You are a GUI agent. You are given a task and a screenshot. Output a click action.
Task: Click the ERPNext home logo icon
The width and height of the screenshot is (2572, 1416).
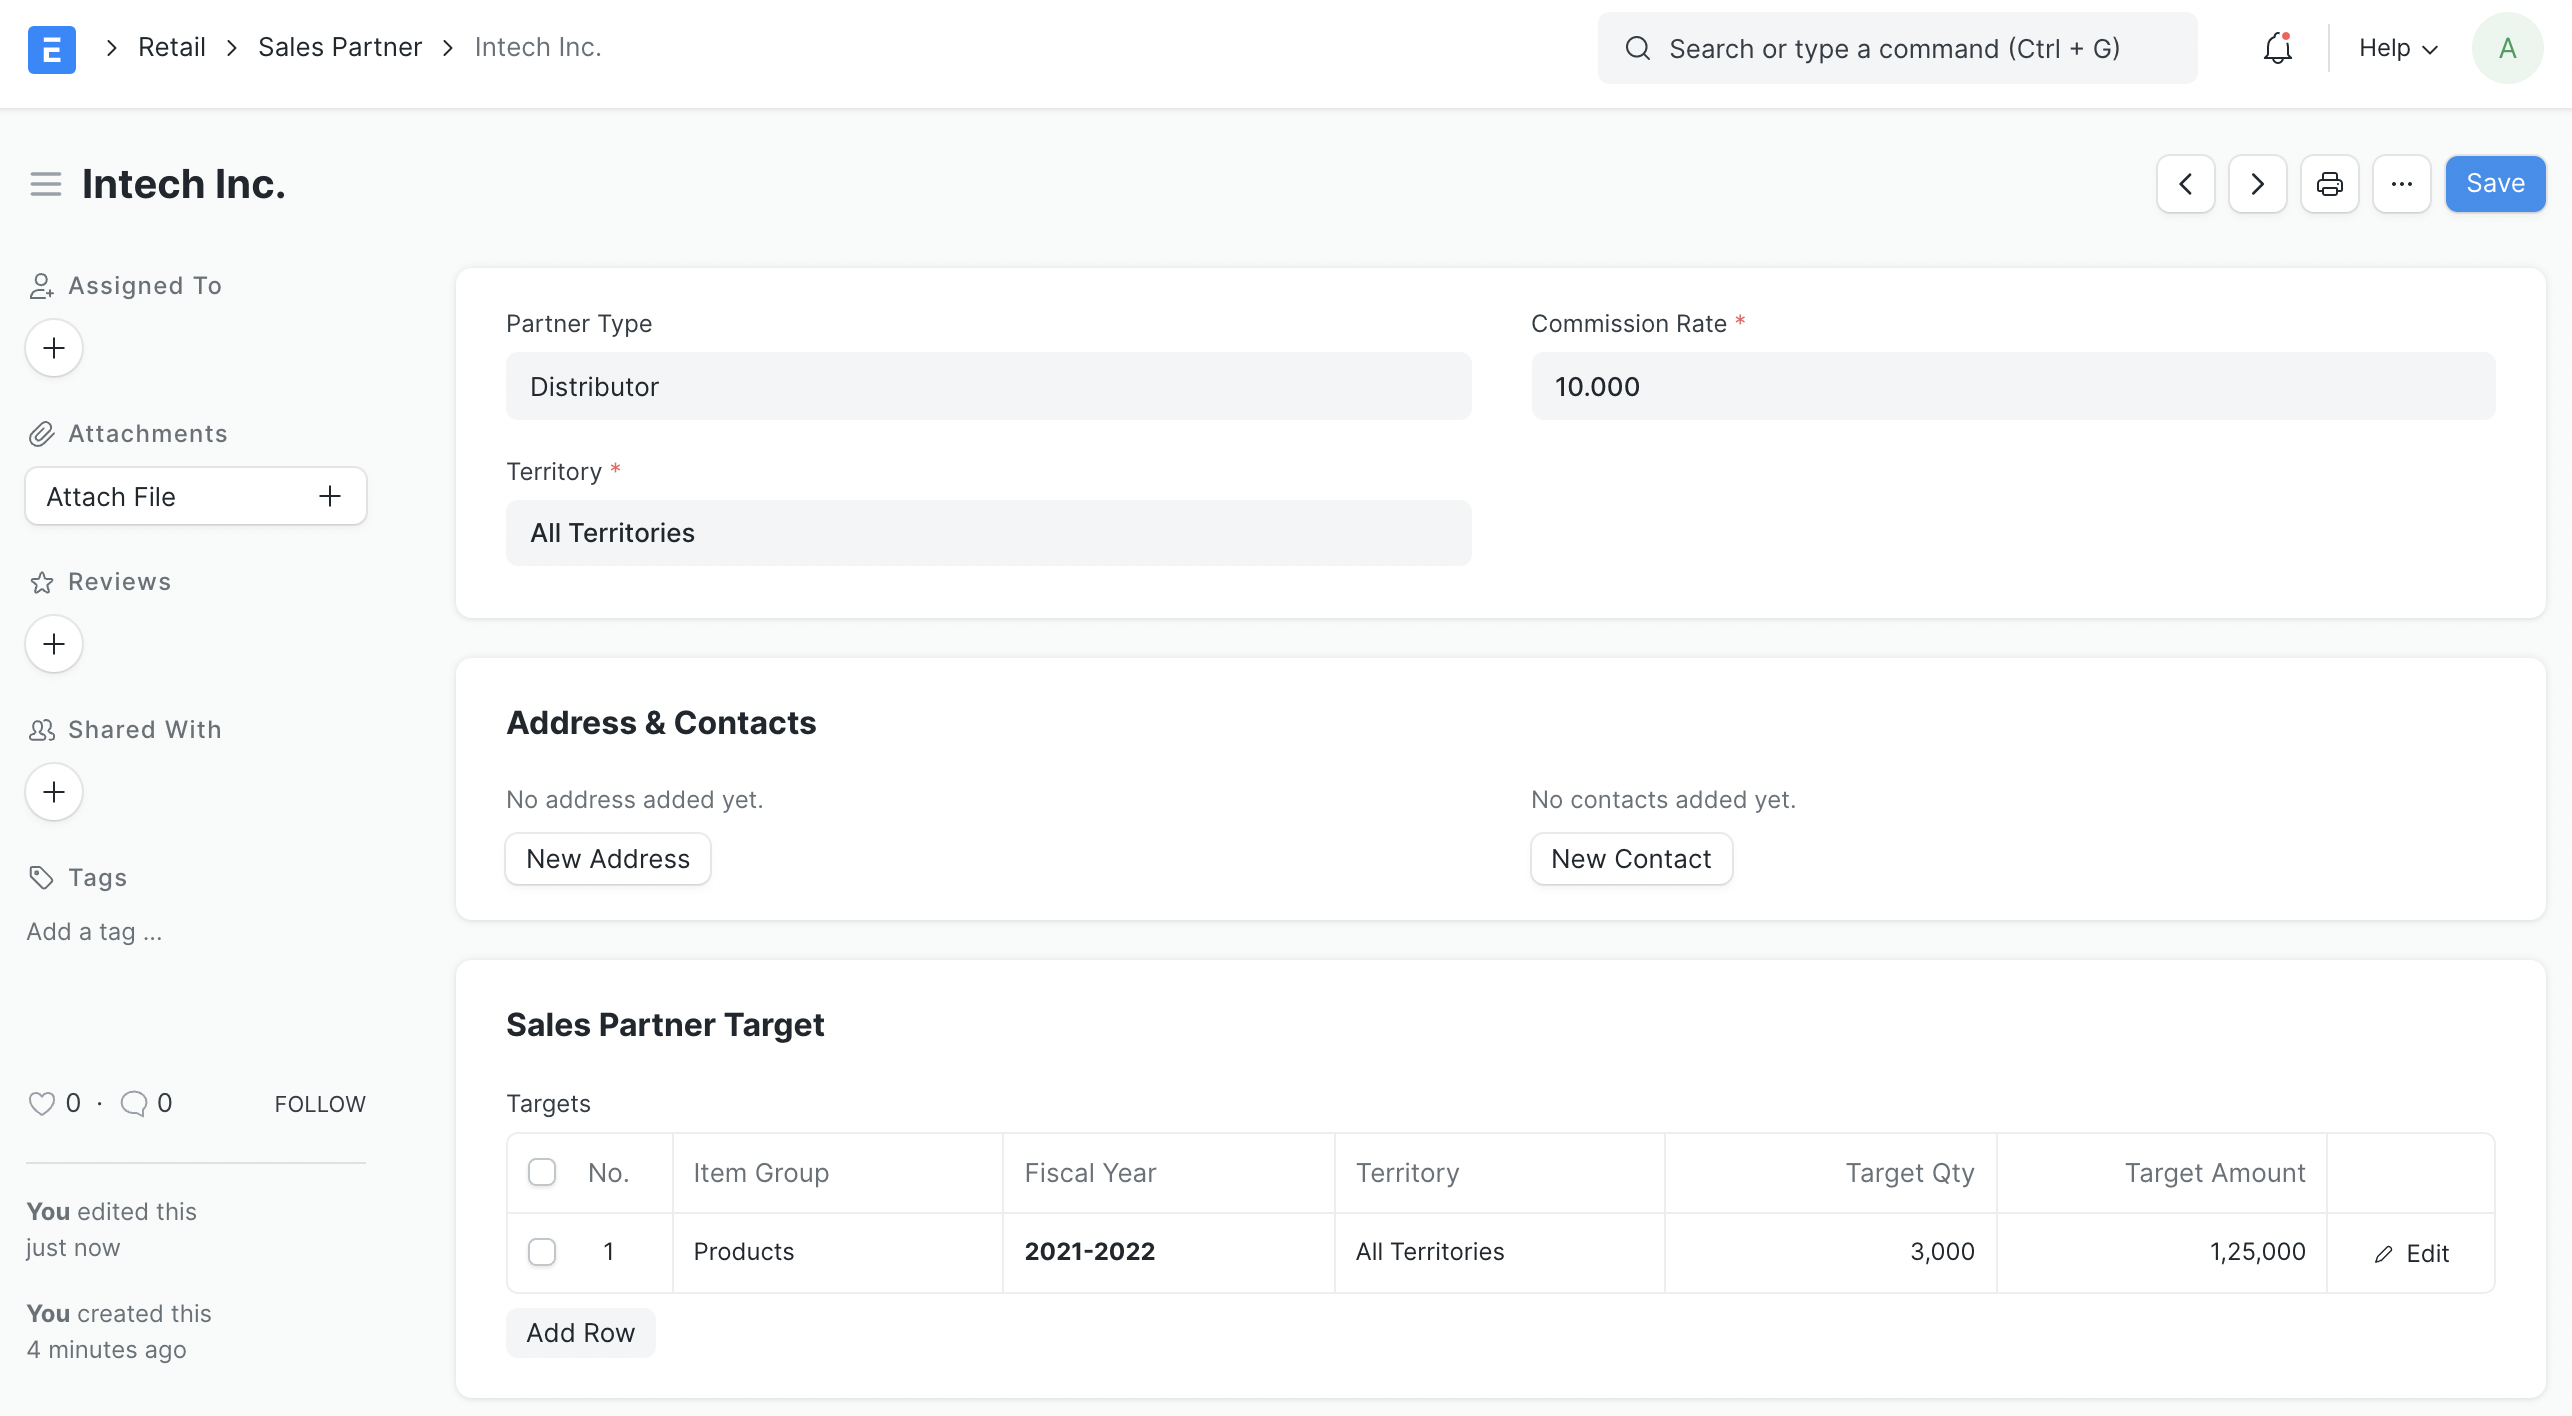point(51,48)
